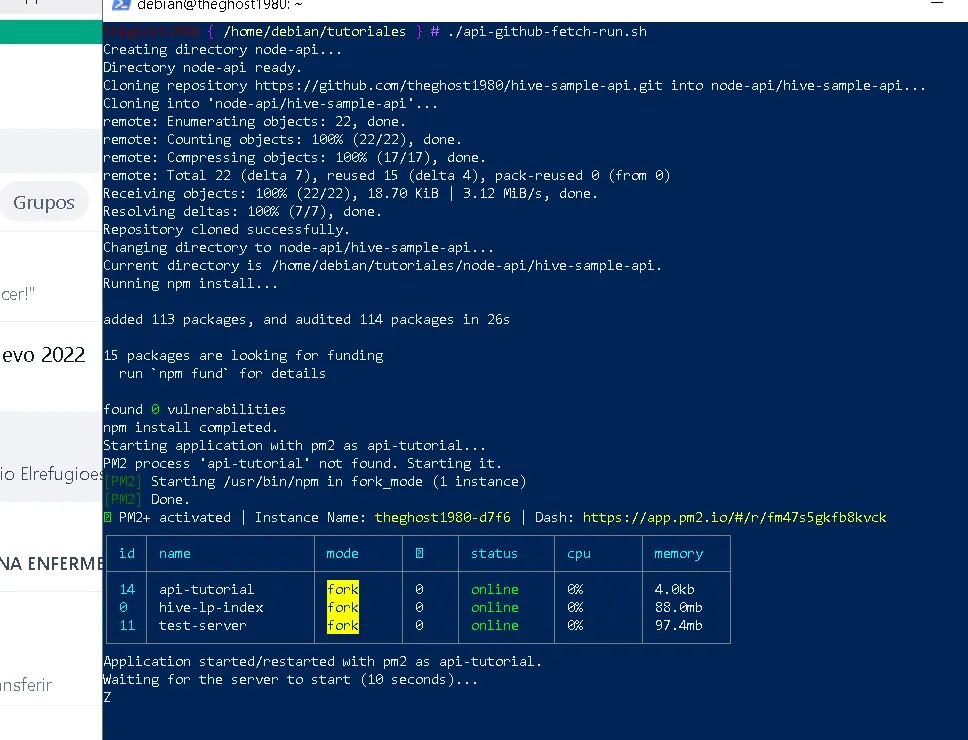Viewport: 968px width, 740px height.
Task: Open the 'NA ENFERME' chat in the left window
Action: [x=51, y=563]
